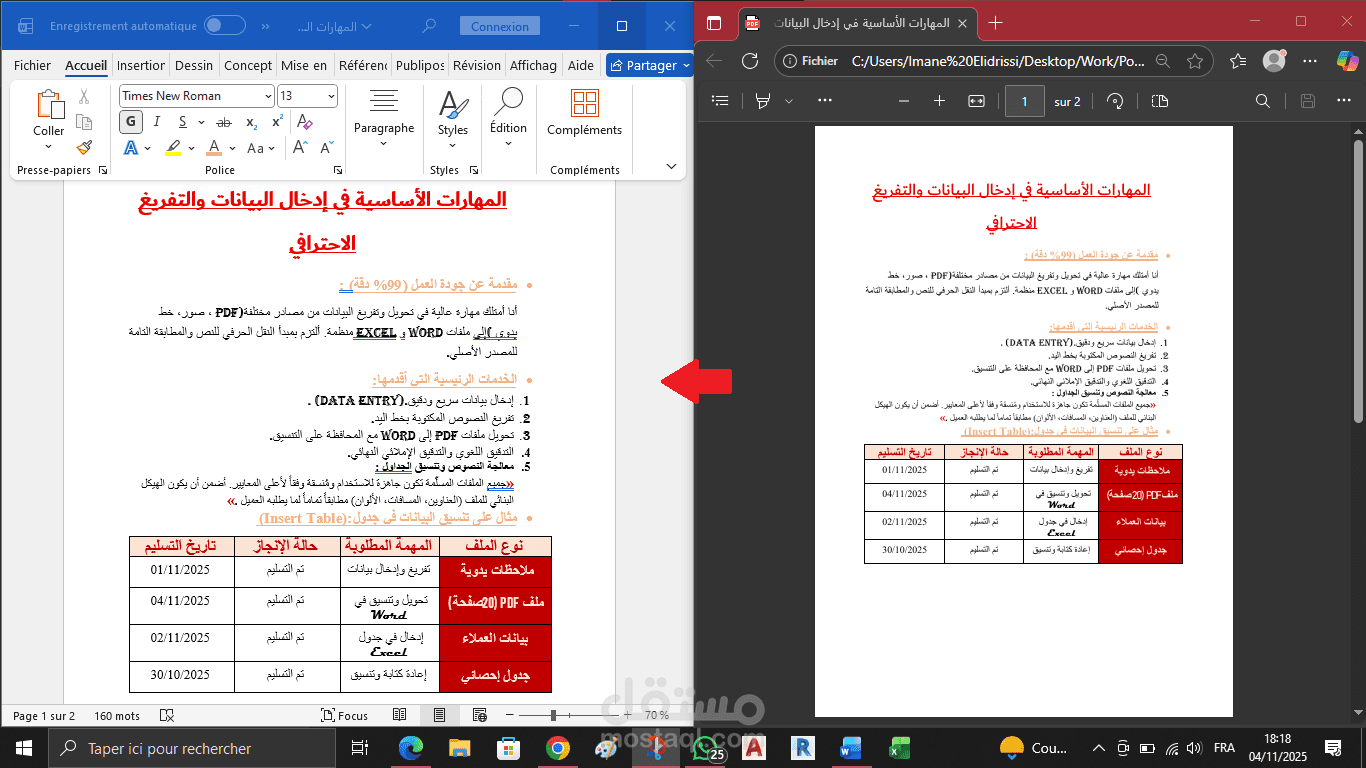Image resolution: width=1366 pixels, height=768 pixels.
Task: Click the Connexion sign-in button
Action: (x=500, y=27)
